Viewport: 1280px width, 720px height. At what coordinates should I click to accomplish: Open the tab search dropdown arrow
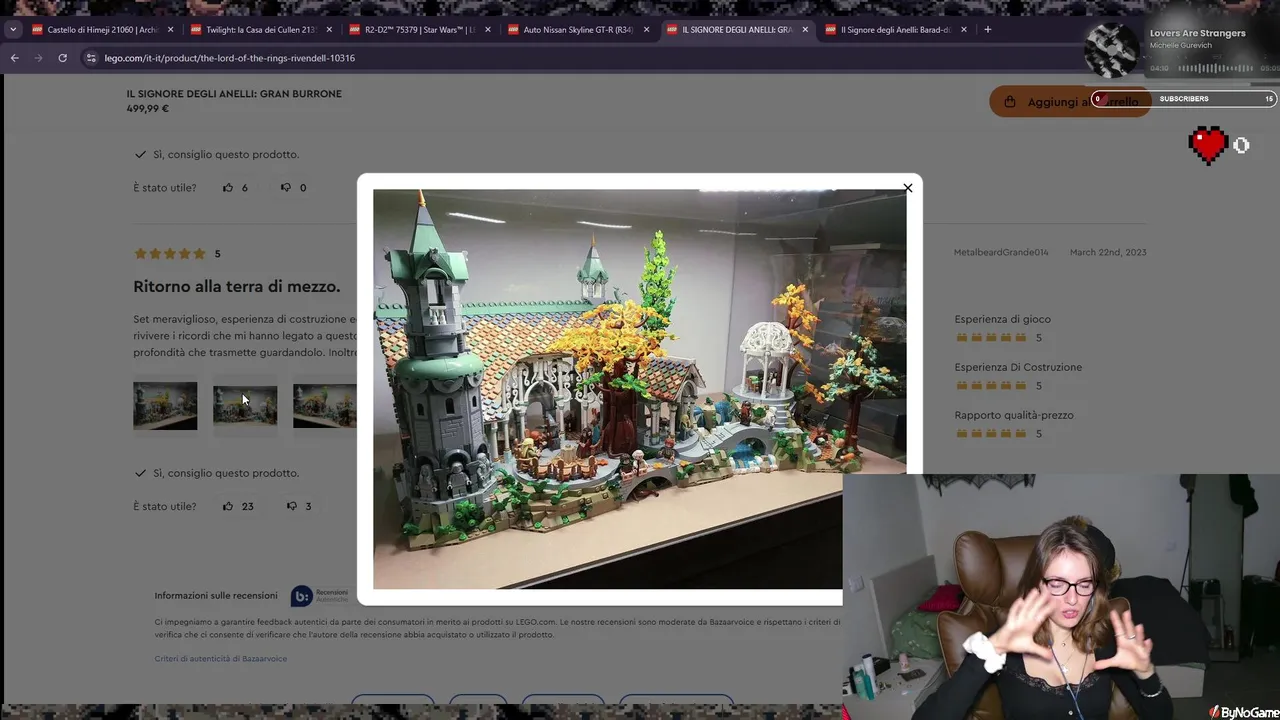click(x=13, y=30)
